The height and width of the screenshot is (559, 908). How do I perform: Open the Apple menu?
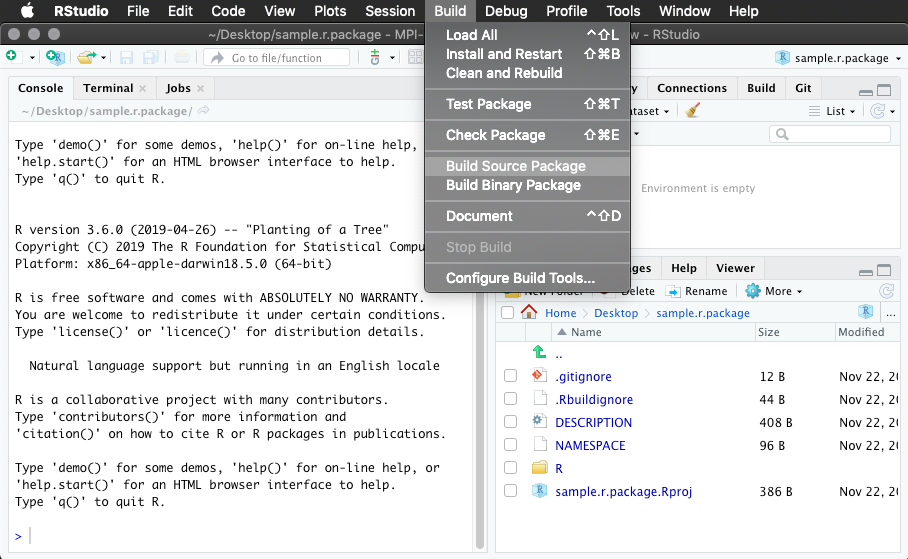[27, 11]
